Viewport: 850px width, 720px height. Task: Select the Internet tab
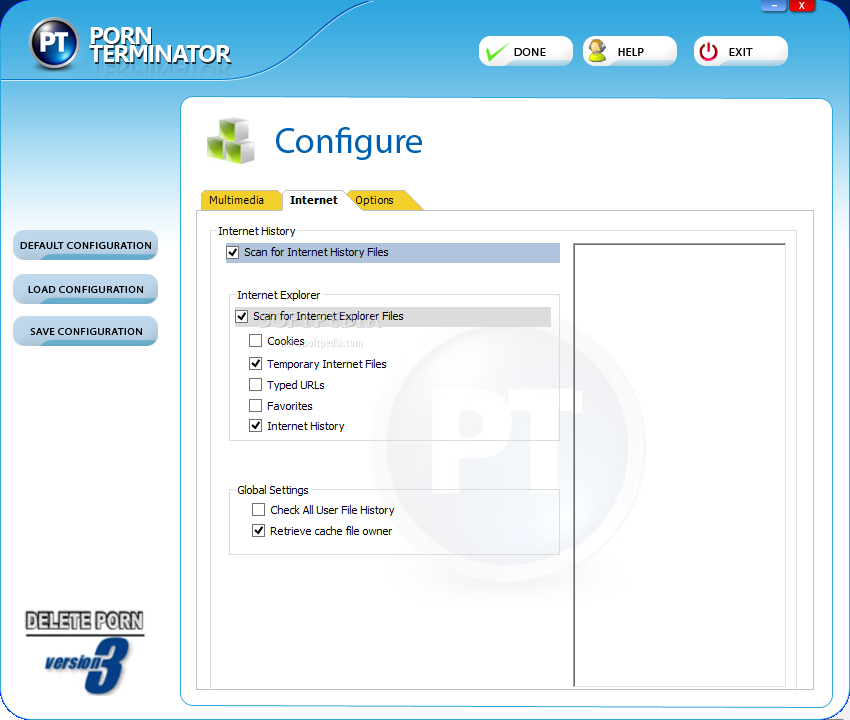point(314,200)
